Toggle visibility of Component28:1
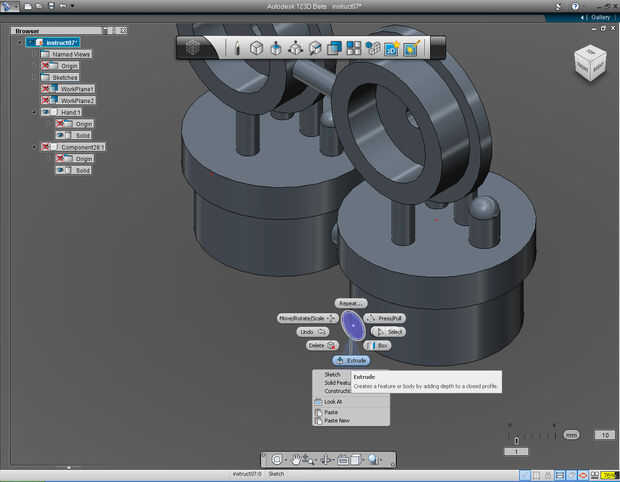Viewport: 620px width, 482px height. click(x=45, y=147)
